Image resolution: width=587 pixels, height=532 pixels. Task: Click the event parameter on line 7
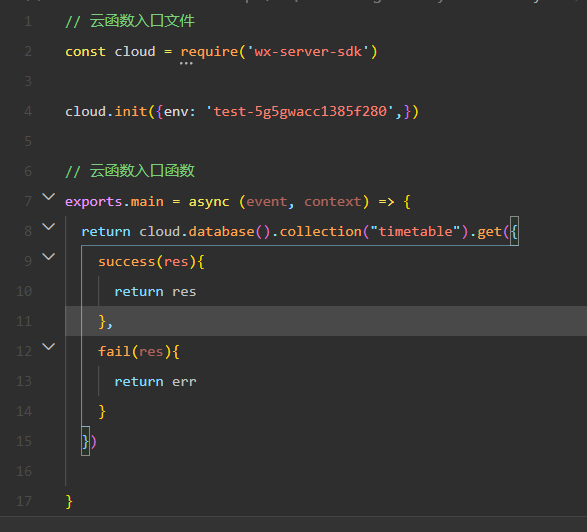pyautogui.click(x=267, y=202)
